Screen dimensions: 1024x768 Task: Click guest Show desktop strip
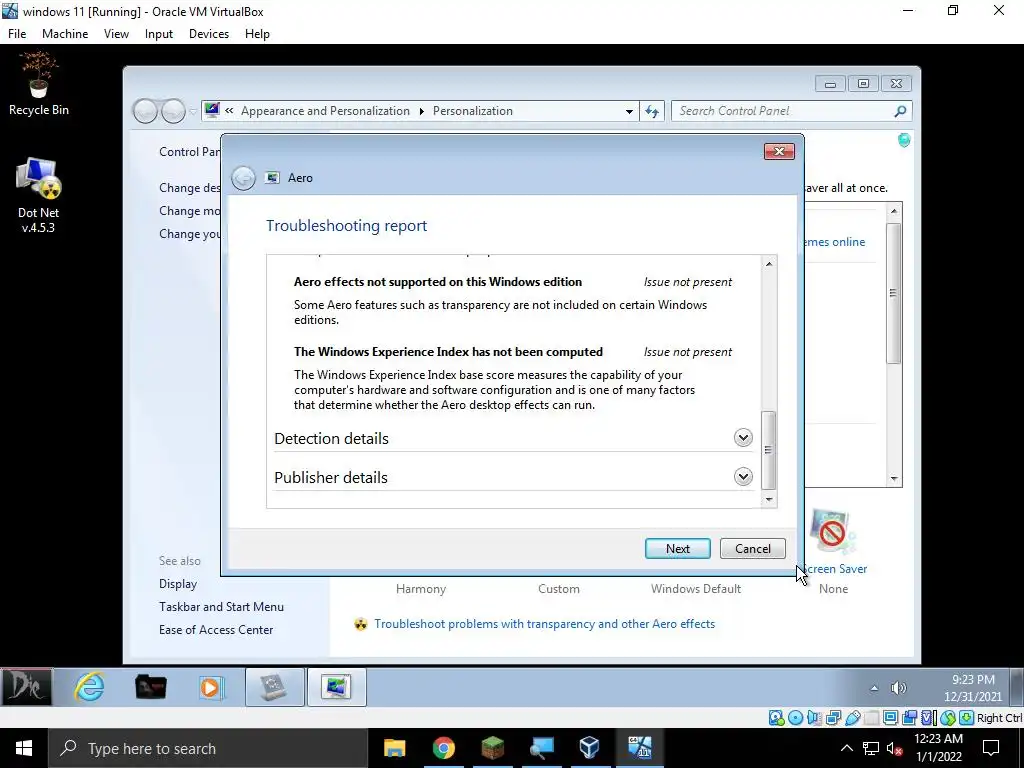tap(1017, 687)
